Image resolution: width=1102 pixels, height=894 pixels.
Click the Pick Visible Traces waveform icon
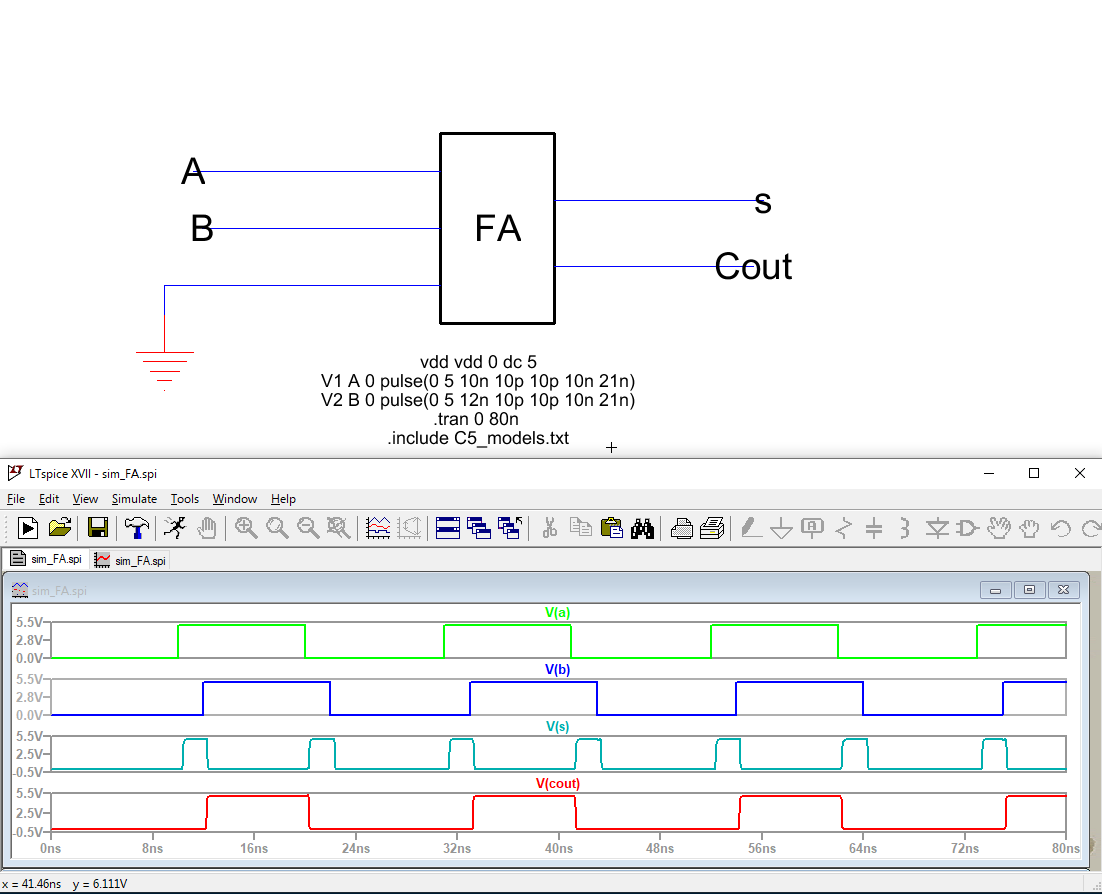pos(377,528)
